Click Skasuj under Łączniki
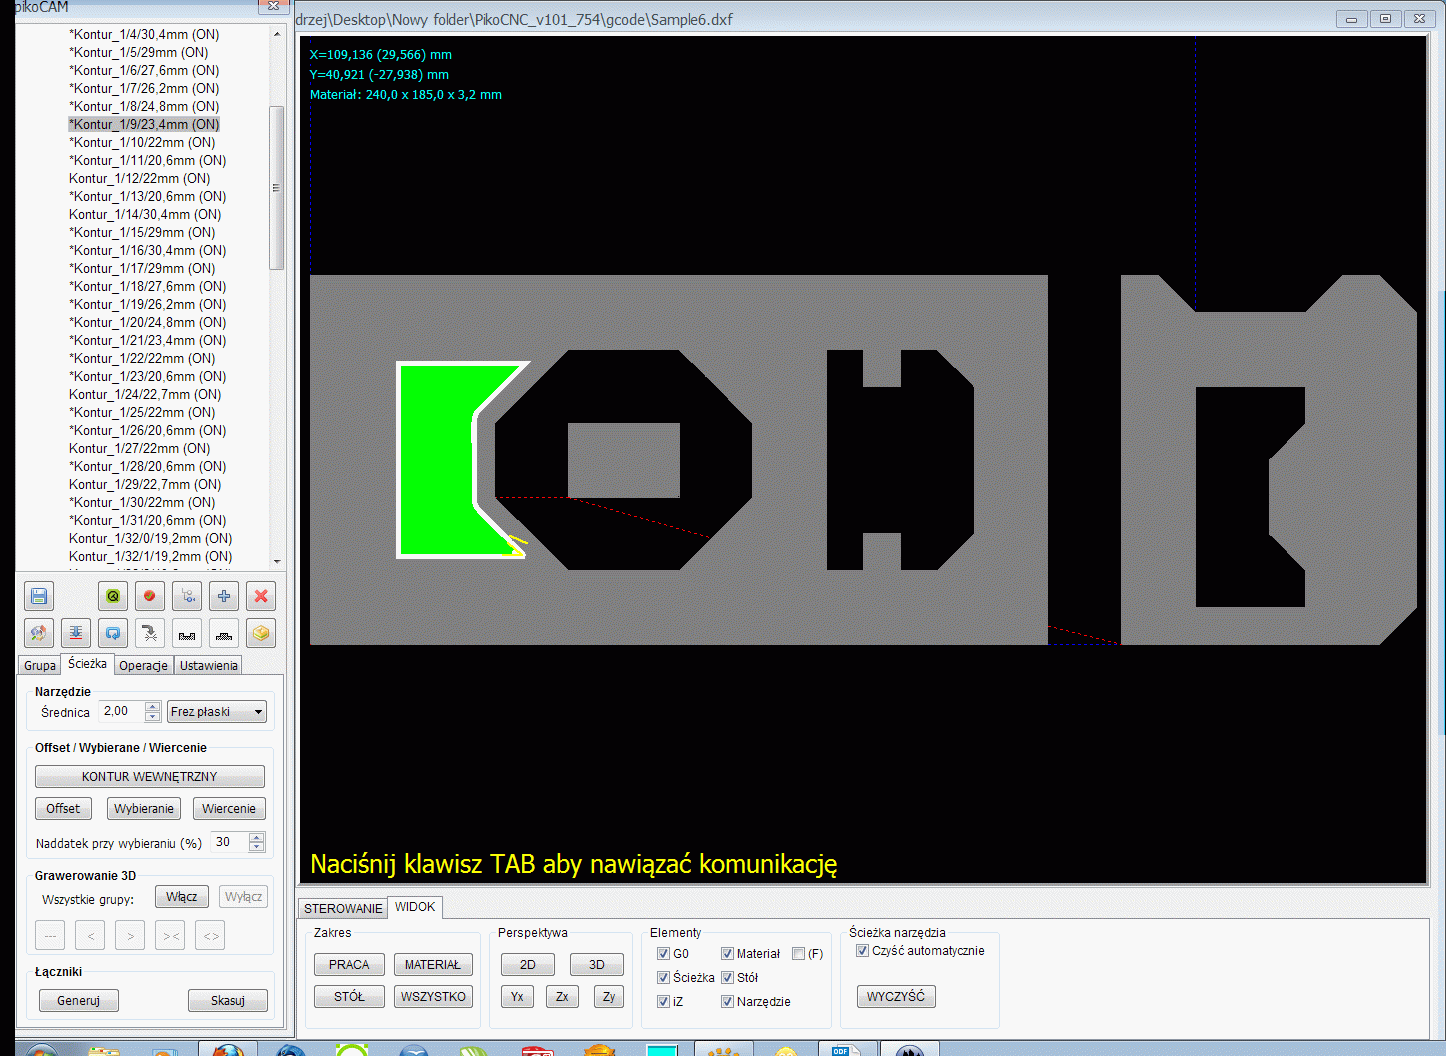The image size is (1446, 1056). click(228, 1001)
